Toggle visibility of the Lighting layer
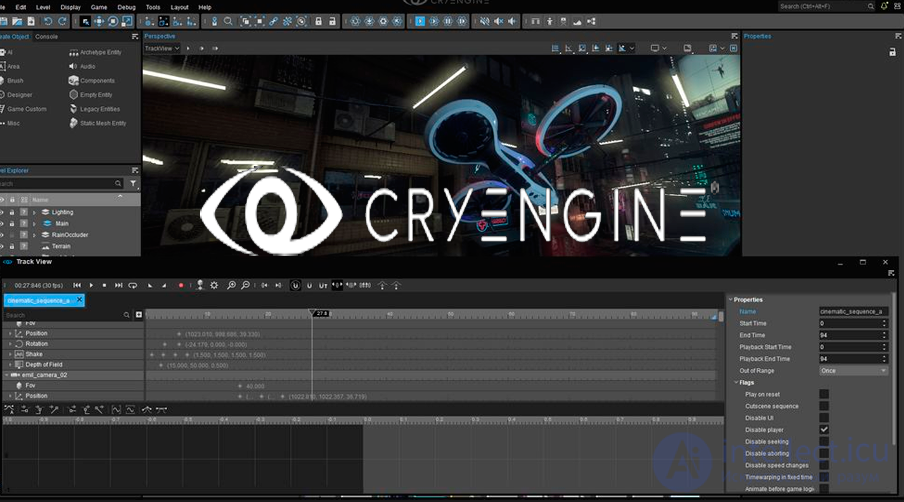Screen dimensions: 904x502 [x=2, y=212]
